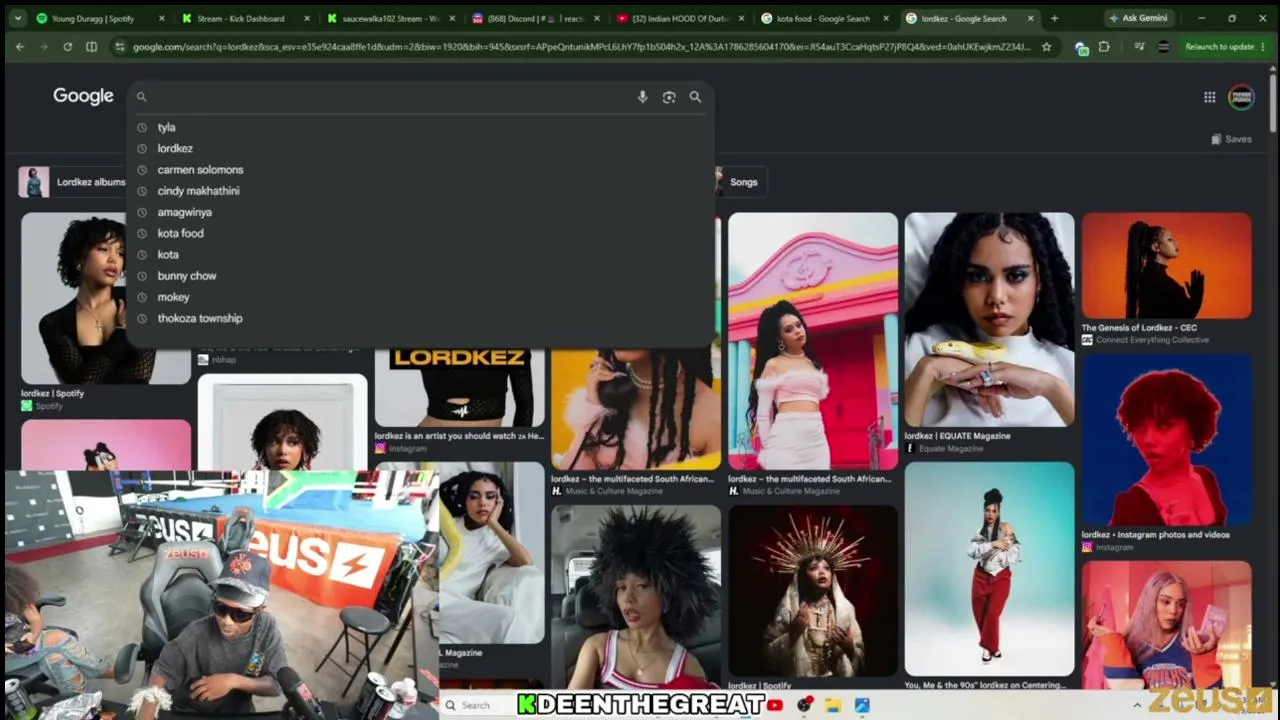Open the 'lordkez | Spotify' image result
The image size is (1280, 720).
tap(106, 298)
